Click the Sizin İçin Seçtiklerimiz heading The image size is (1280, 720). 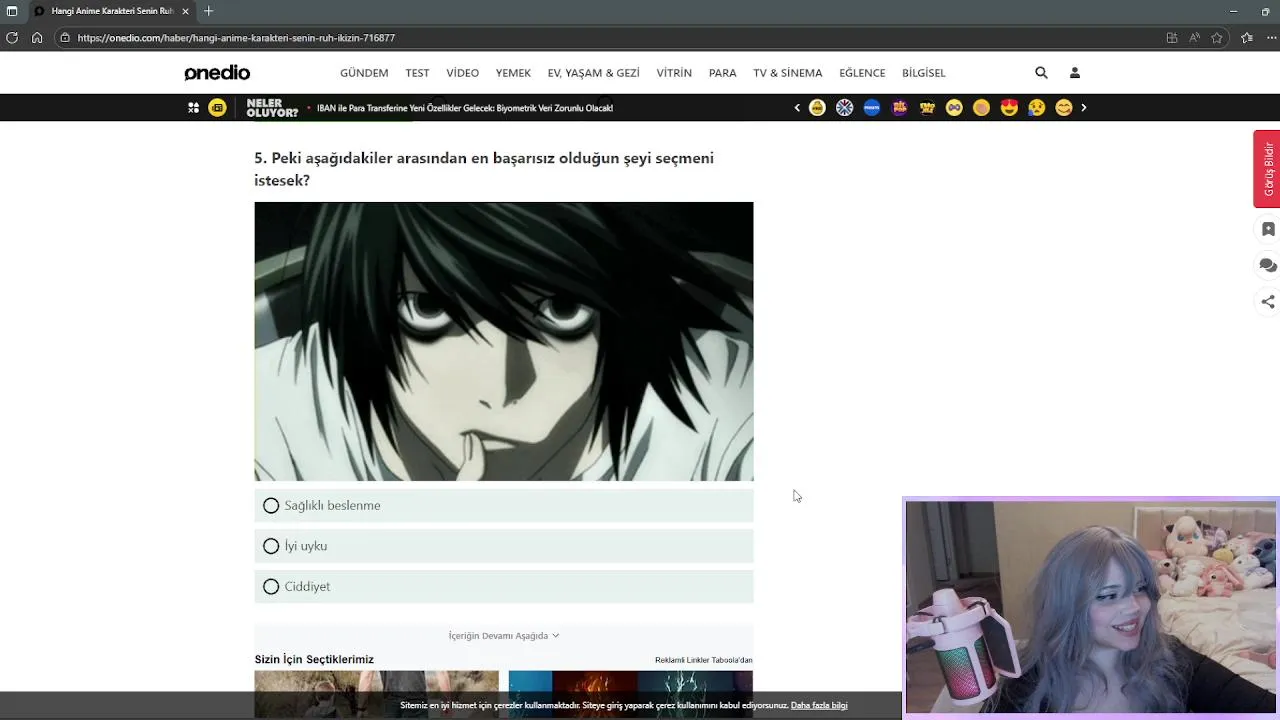tap(314, 660)
